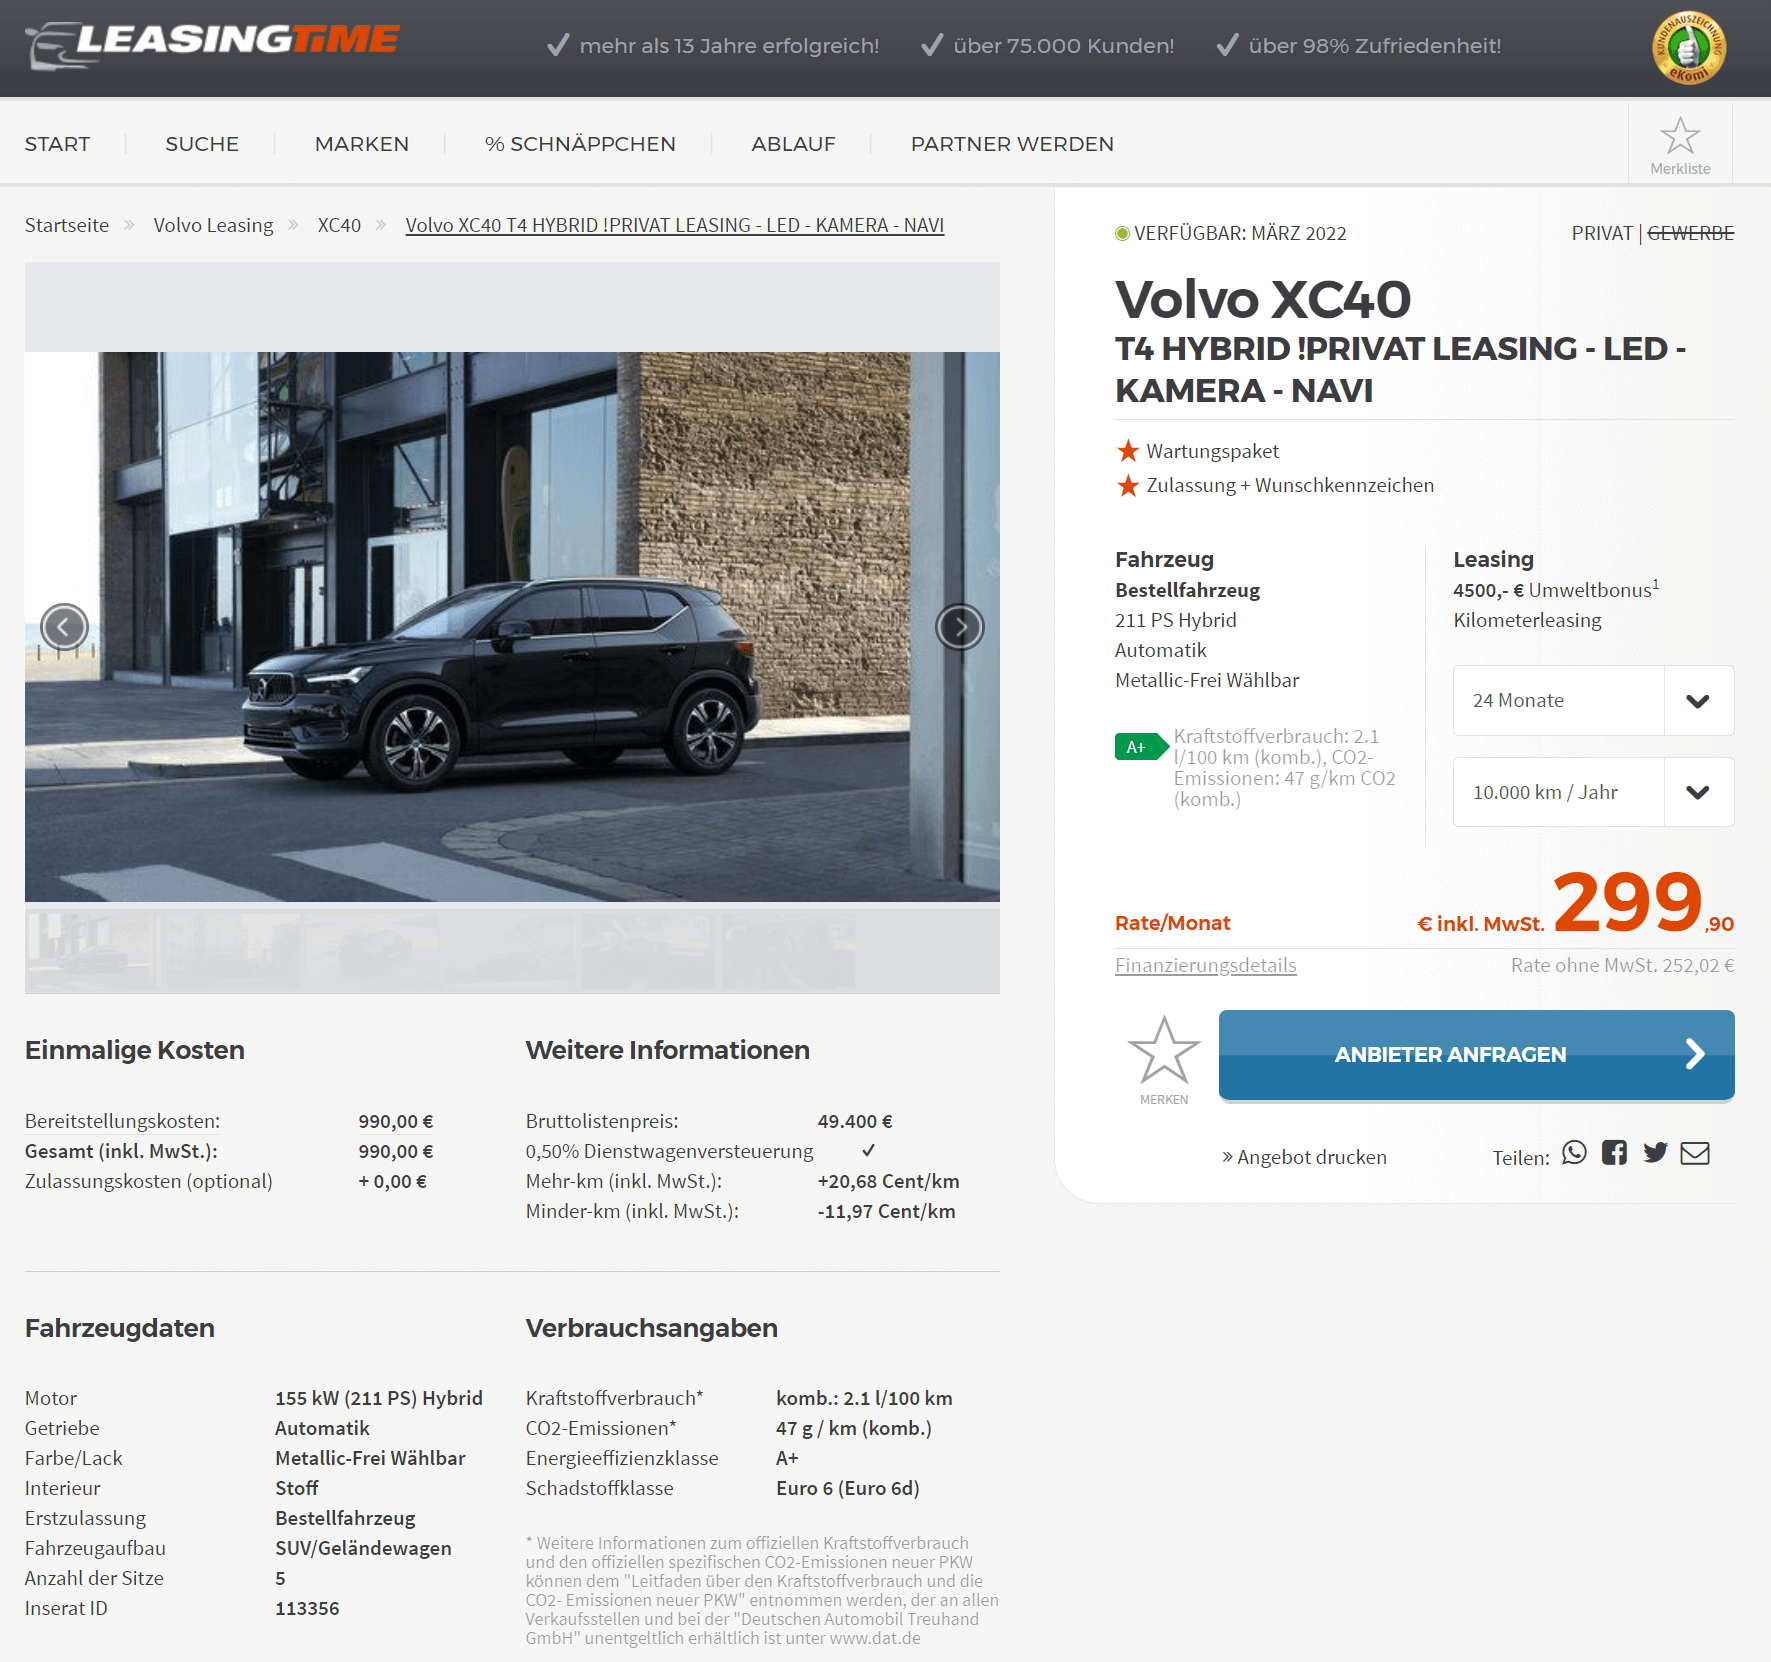Click the Angebot drucken link
The width and height of the screenshot is (1771, 1662).
point(1304,1157)
